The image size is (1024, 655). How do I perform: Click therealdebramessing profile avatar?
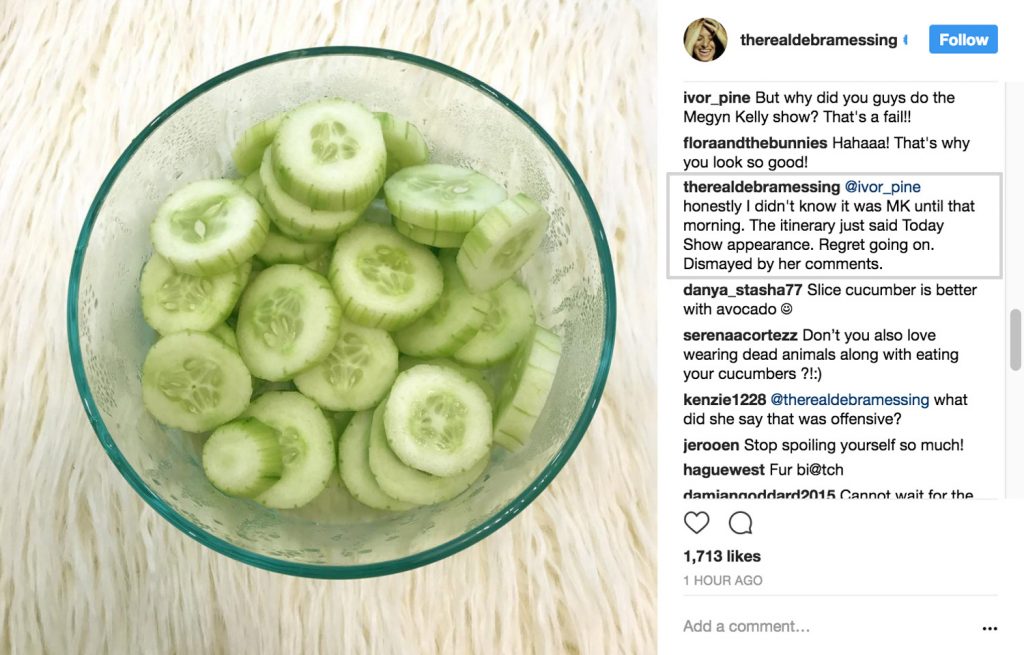(705, 40)
